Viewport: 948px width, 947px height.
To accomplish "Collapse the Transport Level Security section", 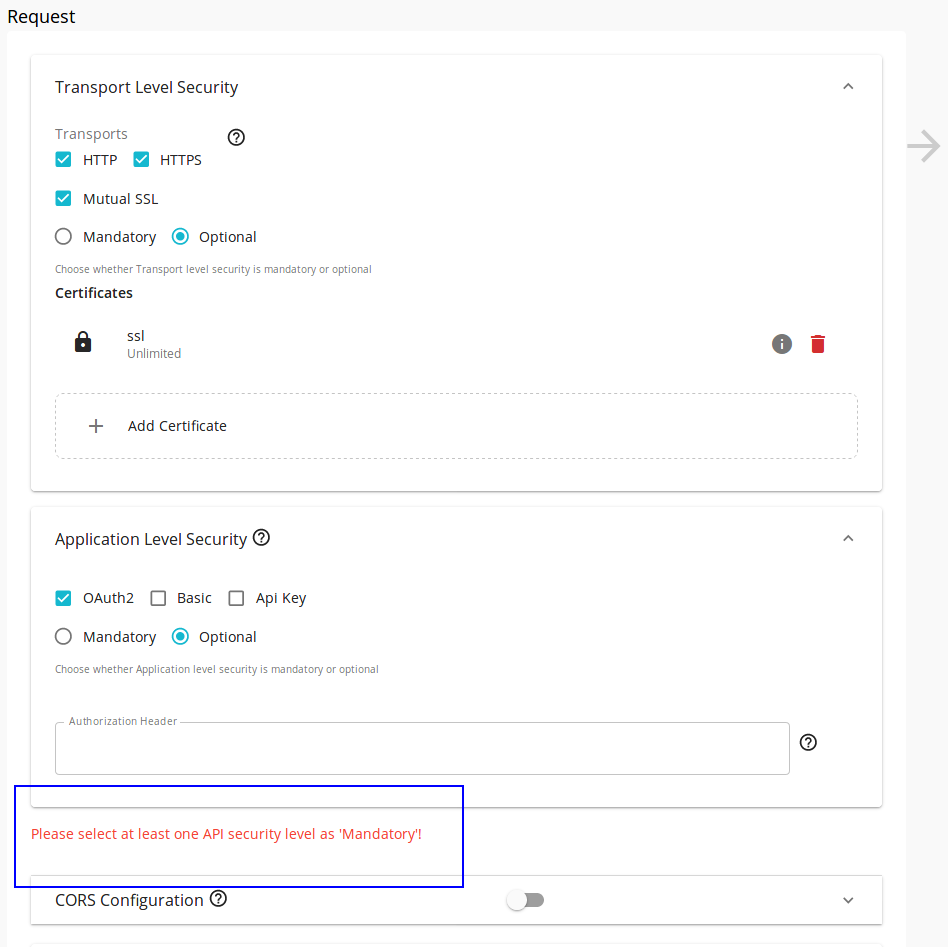I will click(848, 86).
